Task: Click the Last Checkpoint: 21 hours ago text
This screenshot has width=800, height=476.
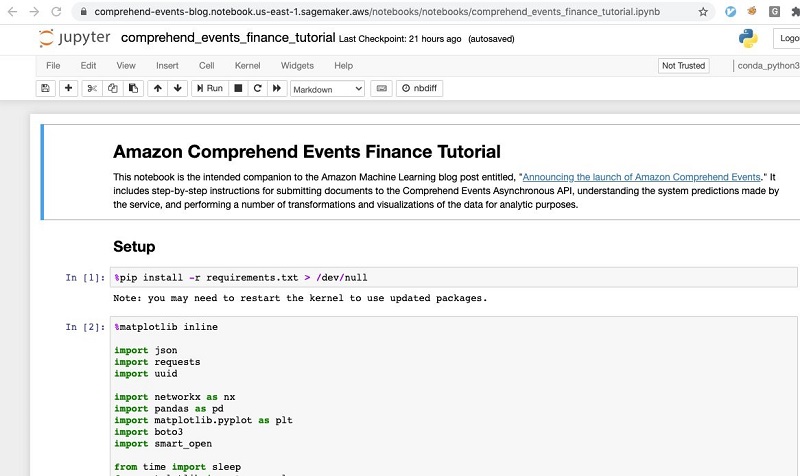Action: click(x=400, y=39)
